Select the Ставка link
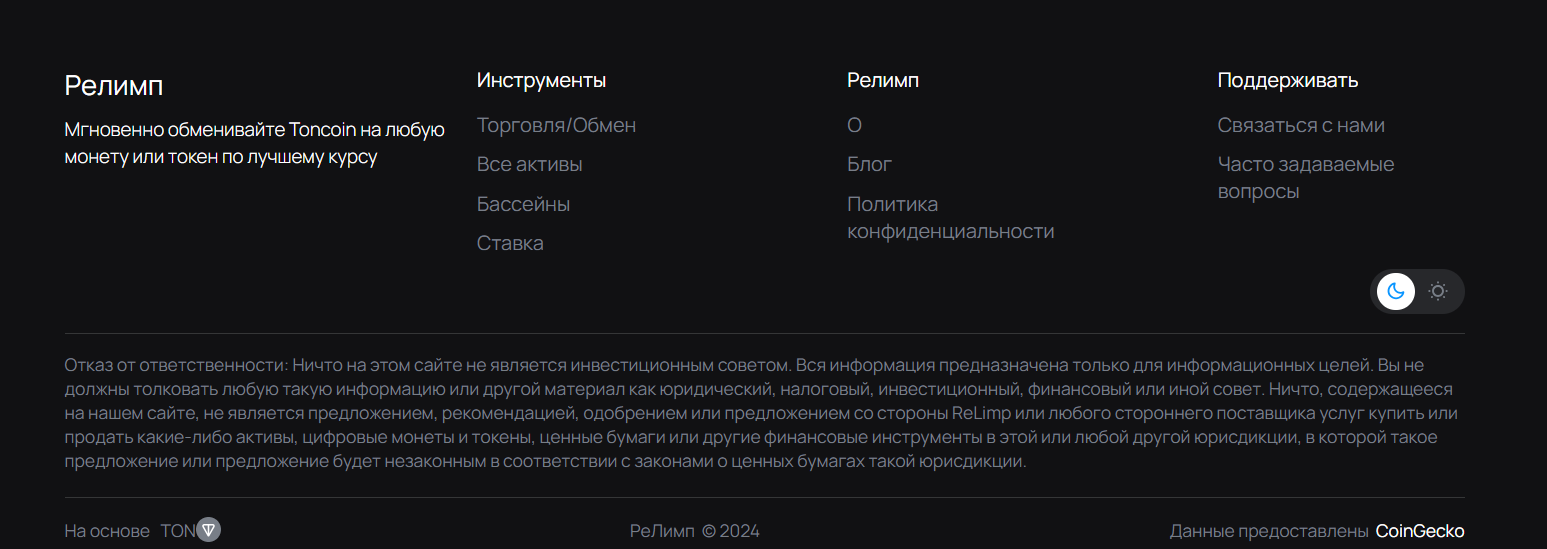The height and width of the screenshot is (549, 1547). click(x=510, y=243)
